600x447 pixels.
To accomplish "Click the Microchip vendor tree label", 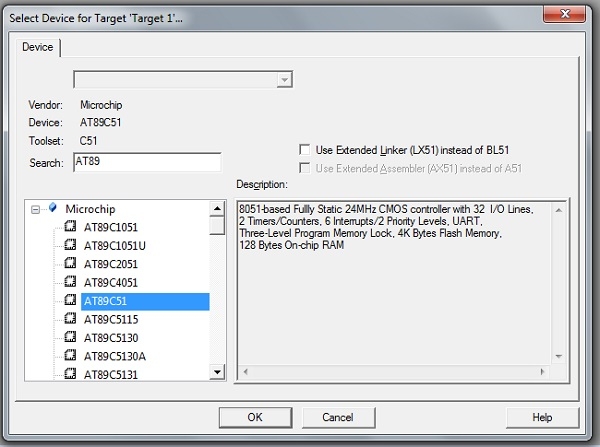I will click(90, 209).
